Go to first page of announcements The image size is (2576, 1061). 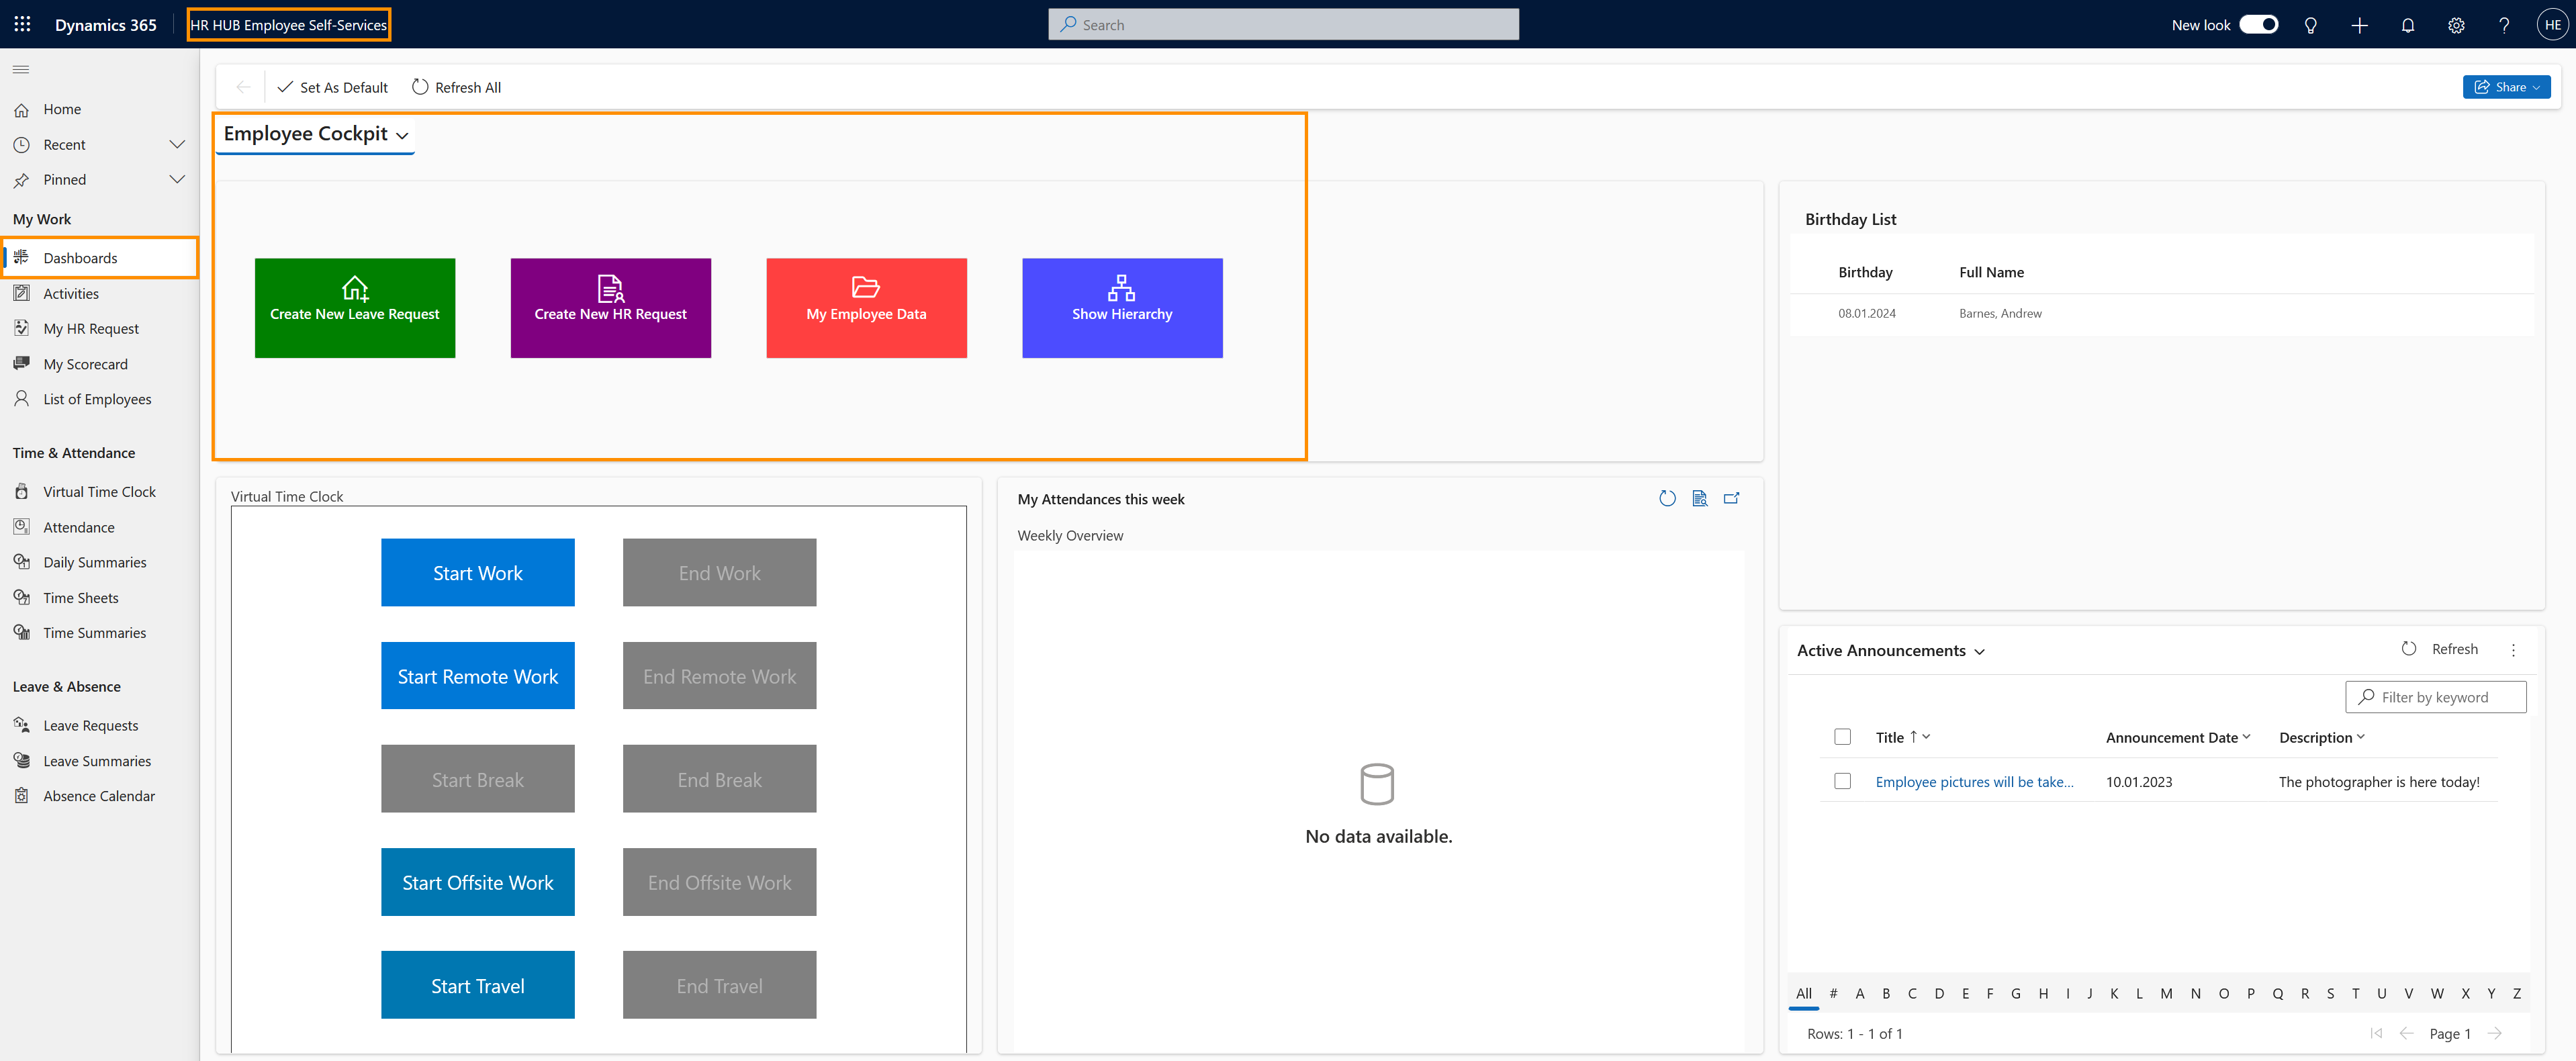(2376, 1033)
